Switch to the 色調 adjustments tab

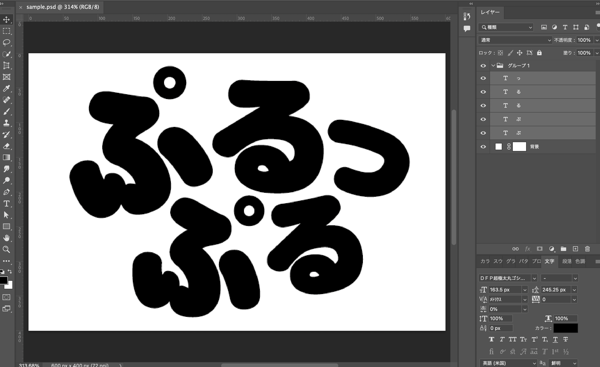(x=580, y=261)
